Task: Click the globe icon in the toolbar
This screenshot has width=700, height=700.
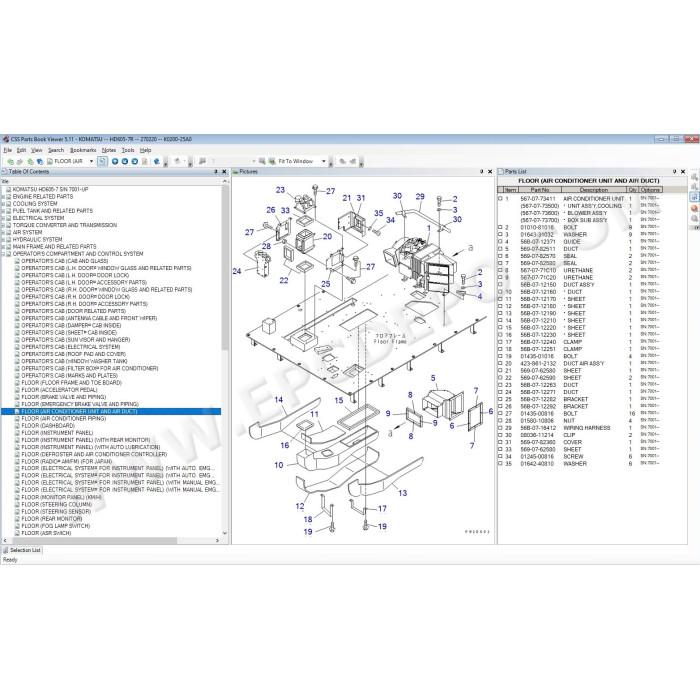Action: click(157, 161)
